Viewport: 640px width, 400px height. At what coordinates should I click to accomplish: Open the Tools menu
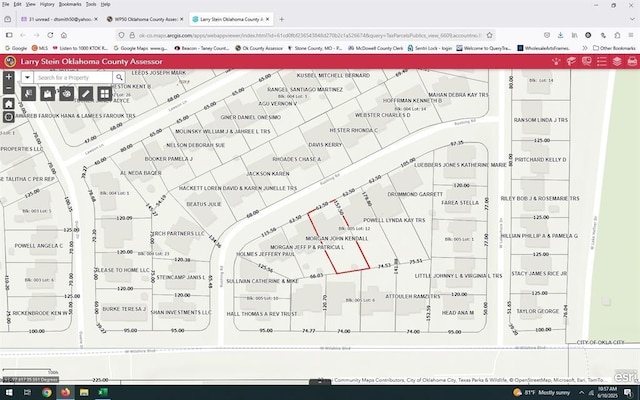(91, 4)
